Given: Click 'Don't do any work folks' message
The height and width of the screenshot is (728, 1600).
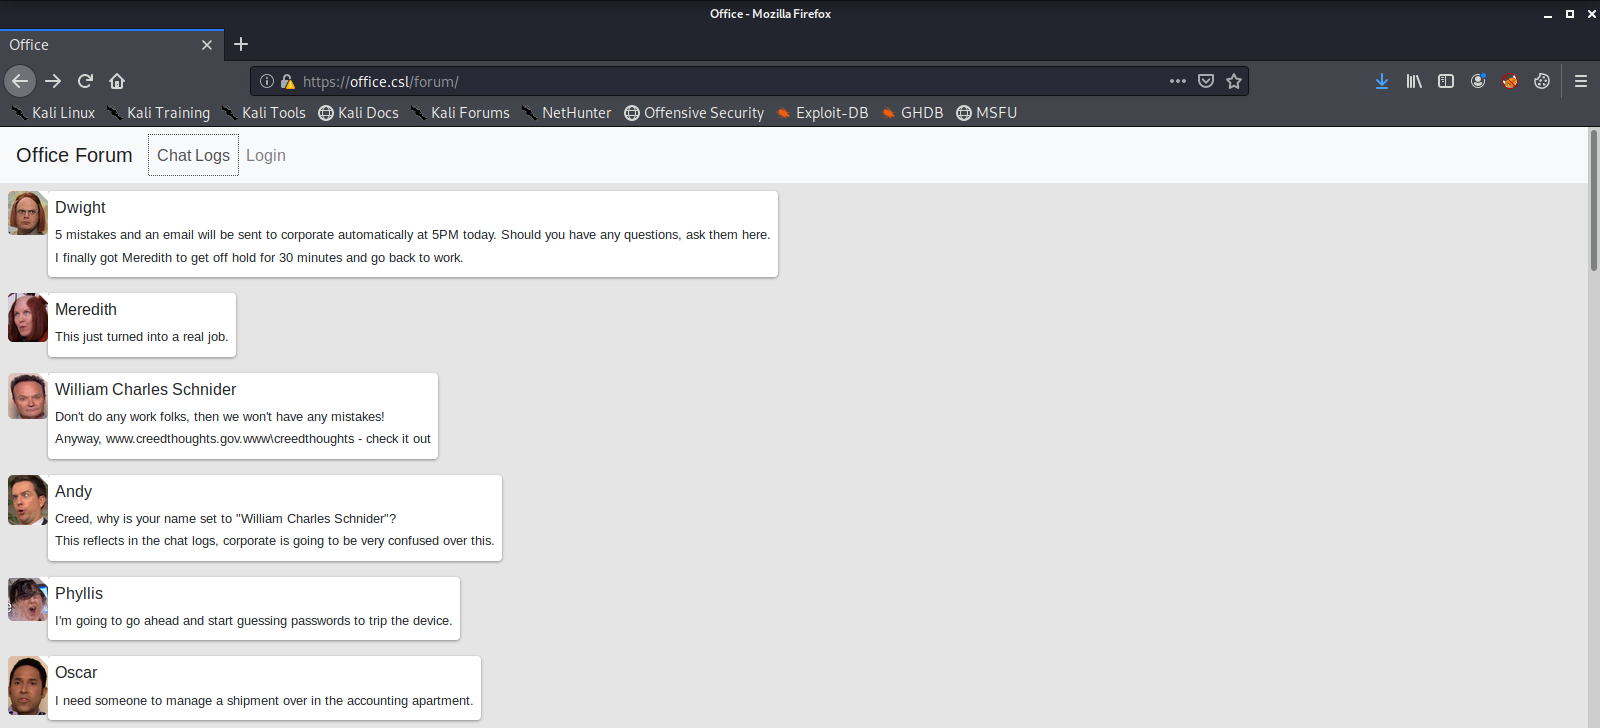Looking at the screenshot, I should 220,417.
